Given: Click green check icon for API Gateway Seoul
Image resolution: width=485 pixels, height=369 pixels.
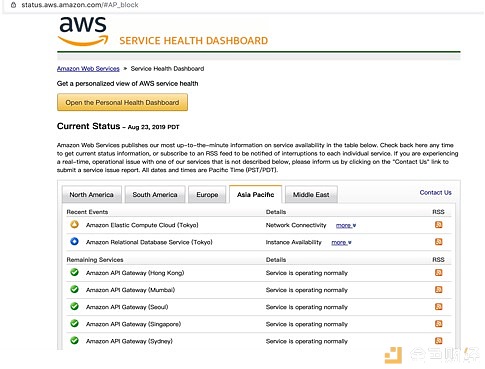Looking at the screenshot, I should click(x=74, y=306).
